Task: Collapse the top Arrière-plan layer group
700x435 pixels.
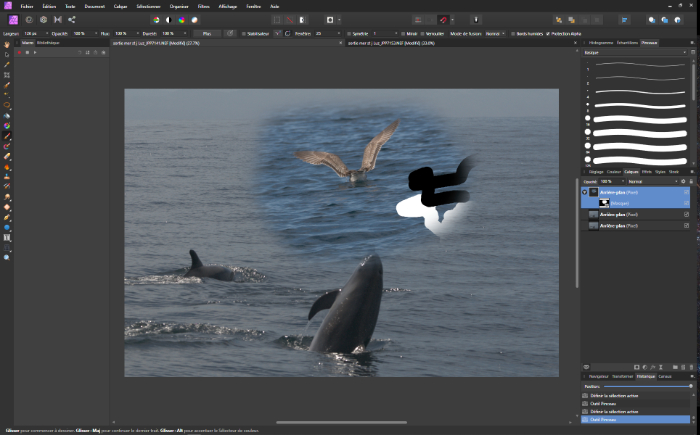Action: pyautogui.click(x=584, y=191)
